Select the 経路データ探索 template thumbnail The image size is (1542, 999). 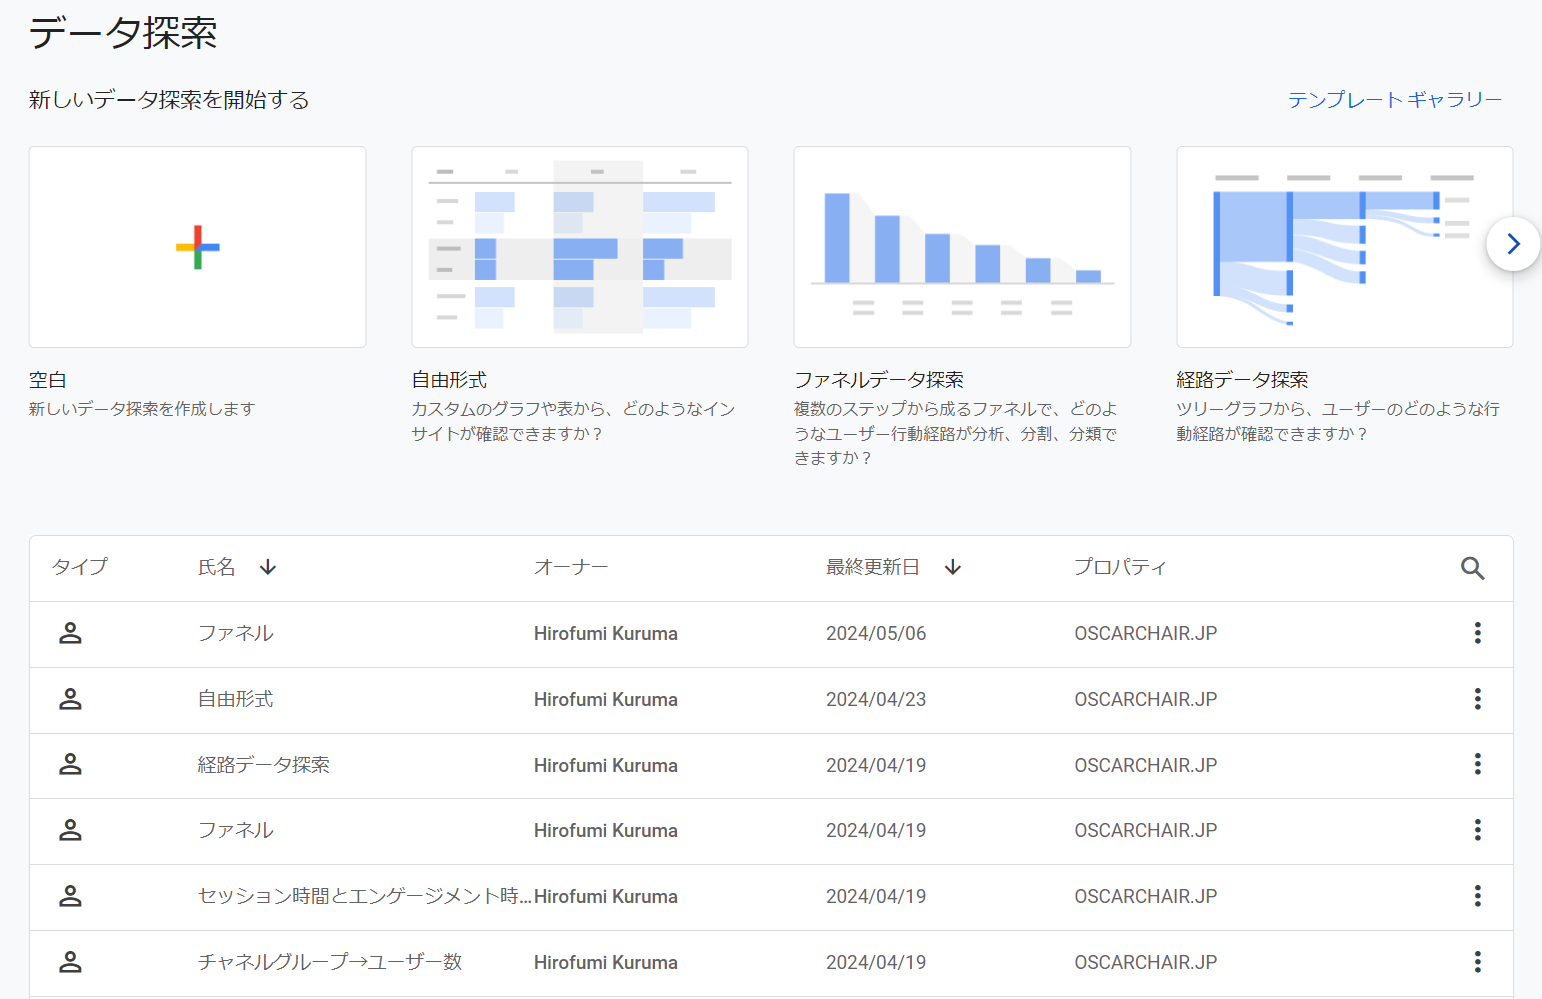point(1344,247)
